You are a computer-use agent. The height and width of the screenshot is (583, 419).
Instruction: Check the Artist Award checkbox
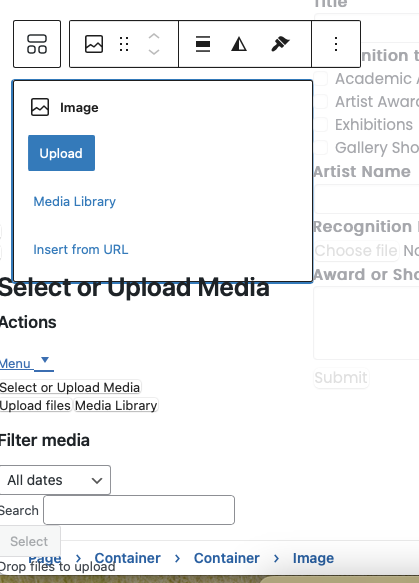click(321, 102)
